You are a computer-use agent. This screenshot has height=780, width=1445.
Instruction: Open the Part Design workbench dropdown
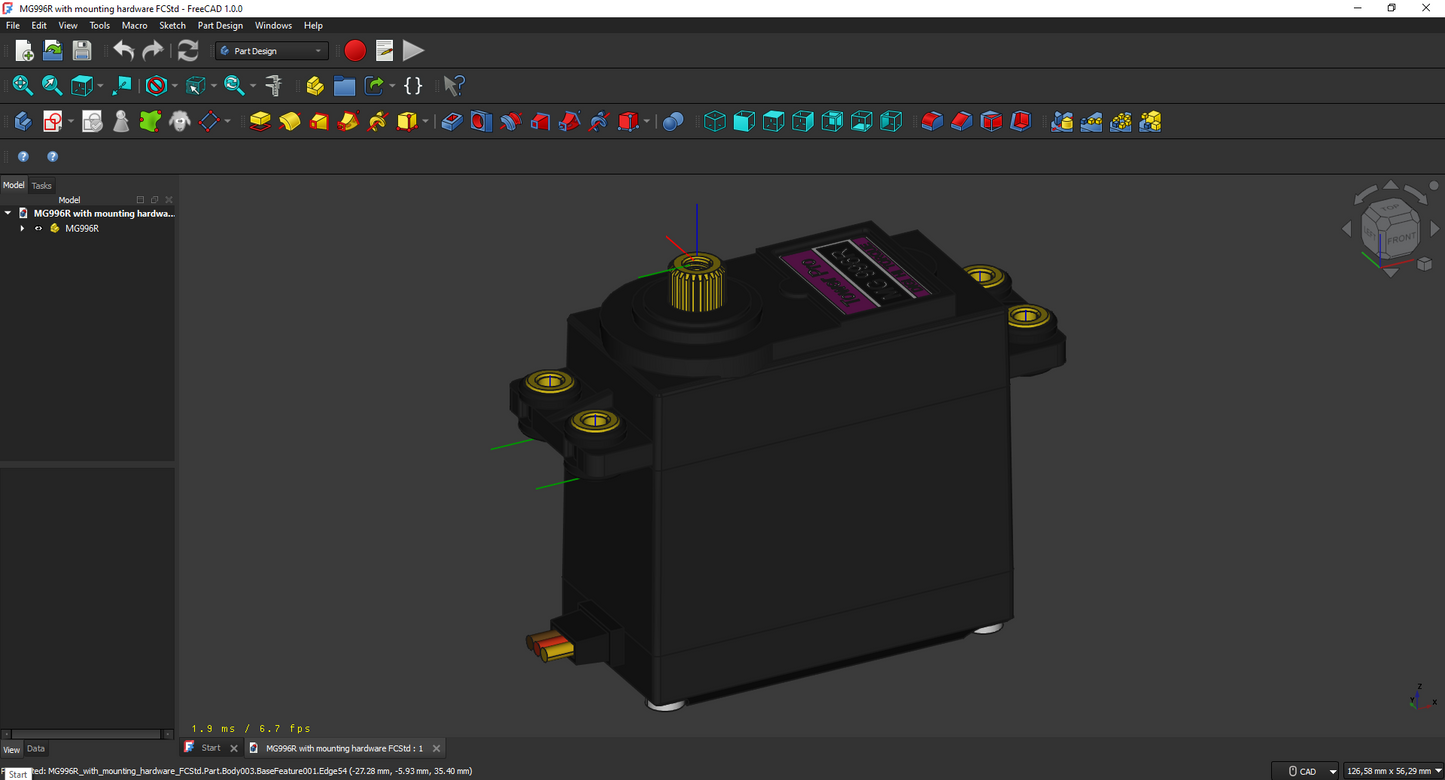point(272,51)
